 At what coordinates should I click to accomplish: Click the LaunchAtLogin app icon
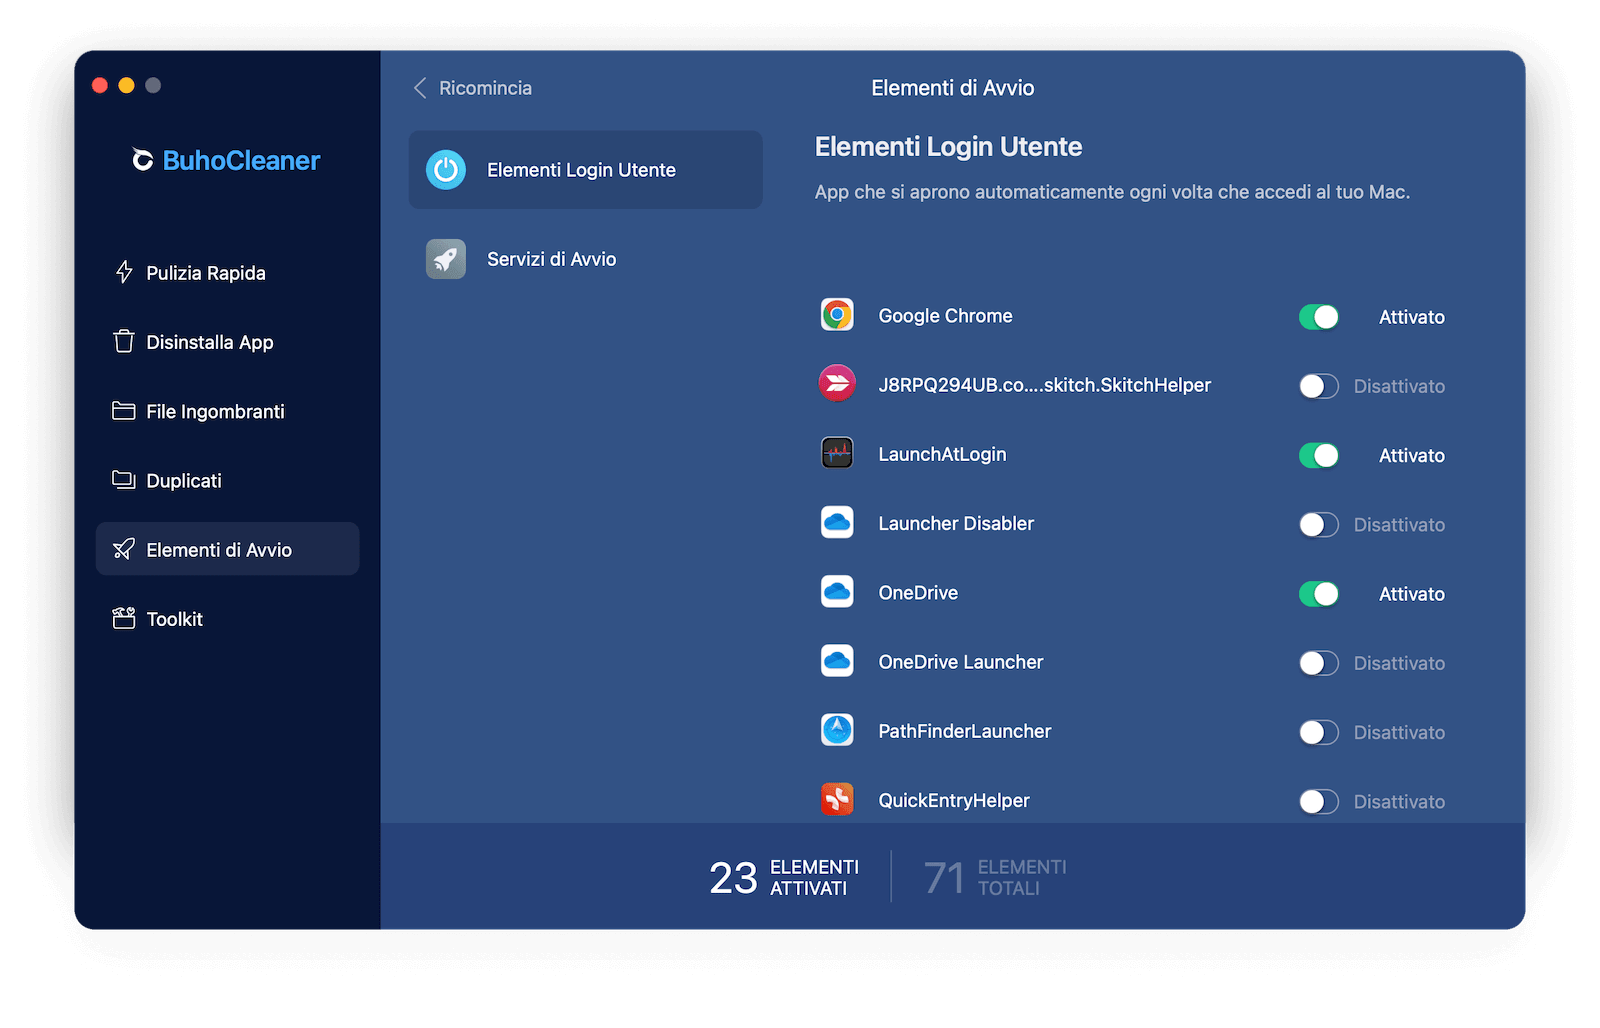[837, 453]
